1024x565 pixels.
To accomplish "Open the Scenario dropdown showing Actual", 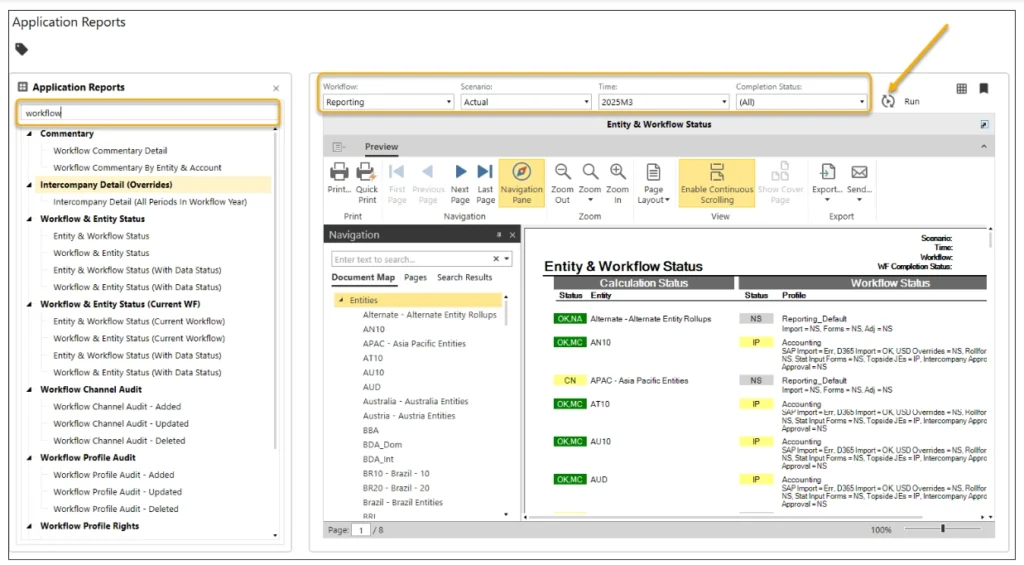I will 526,102.
